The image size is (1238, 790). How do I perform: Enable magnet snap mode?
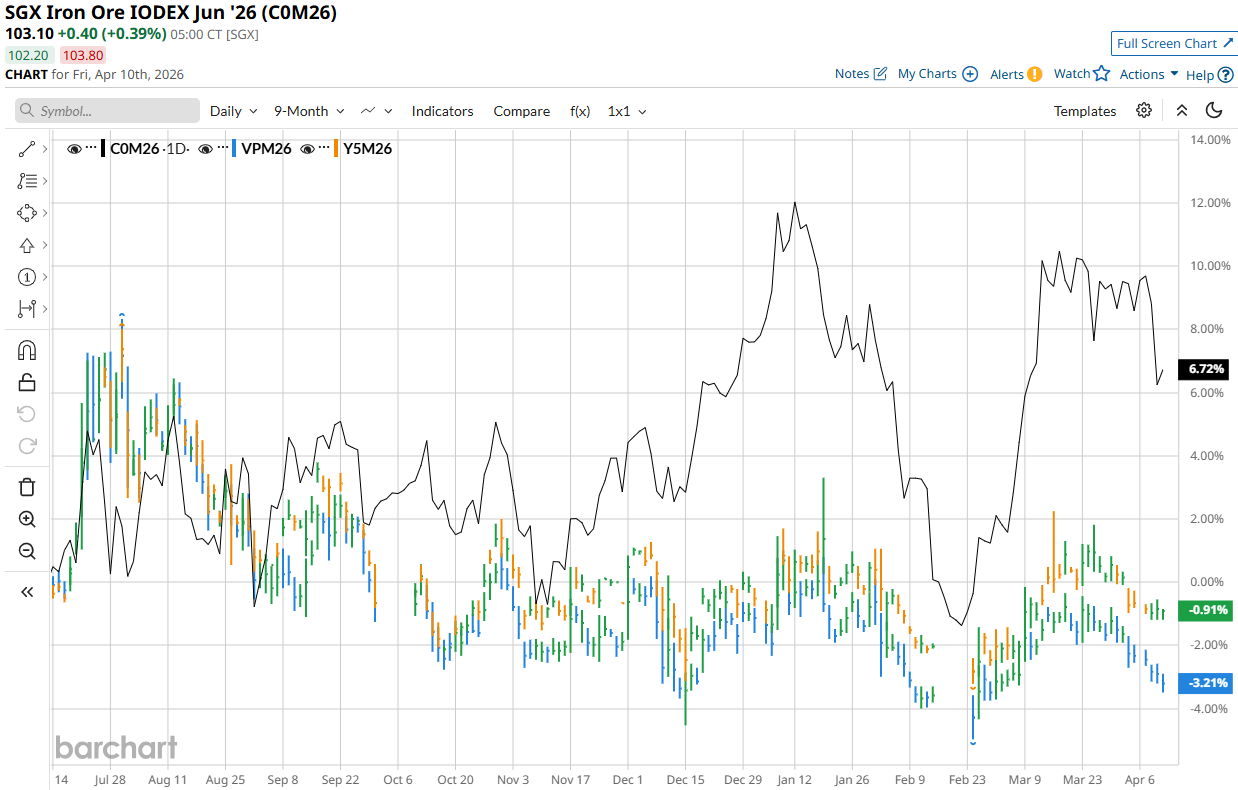click(x=27, y=350)
